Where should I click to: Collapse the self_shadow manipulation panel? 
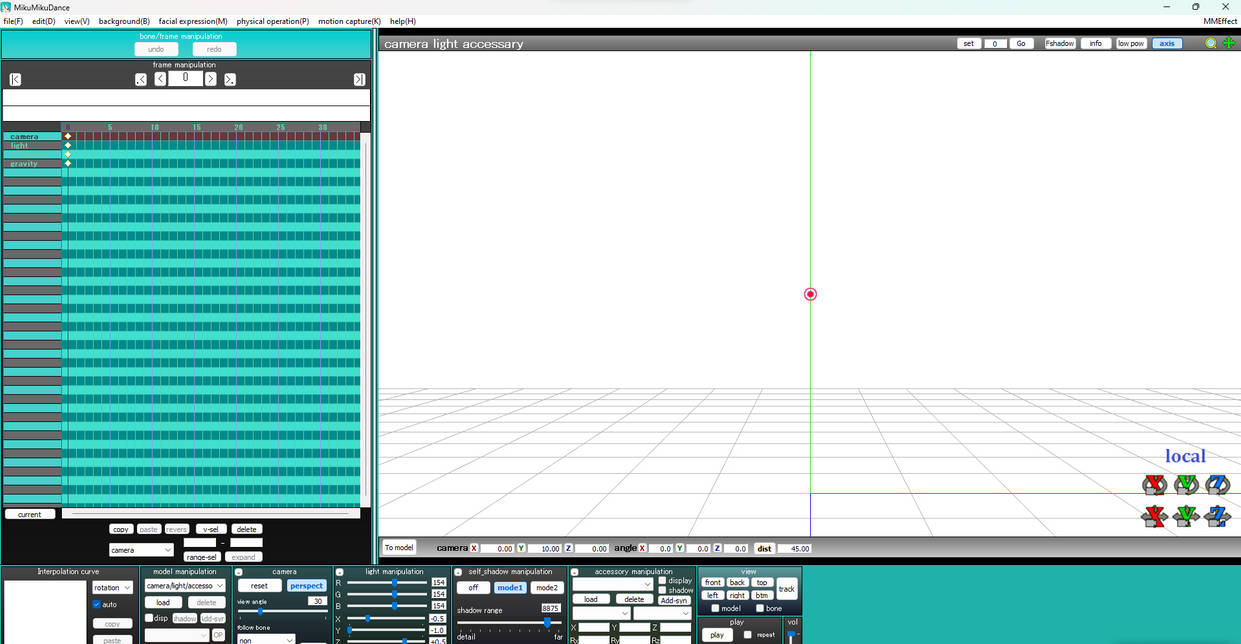(458, 572)
